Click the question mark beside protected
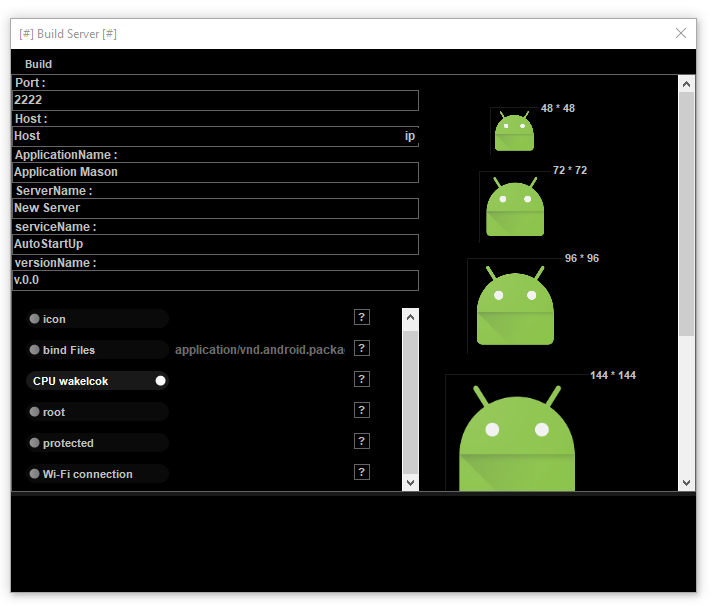715x609 pixels. click(362, 441)
